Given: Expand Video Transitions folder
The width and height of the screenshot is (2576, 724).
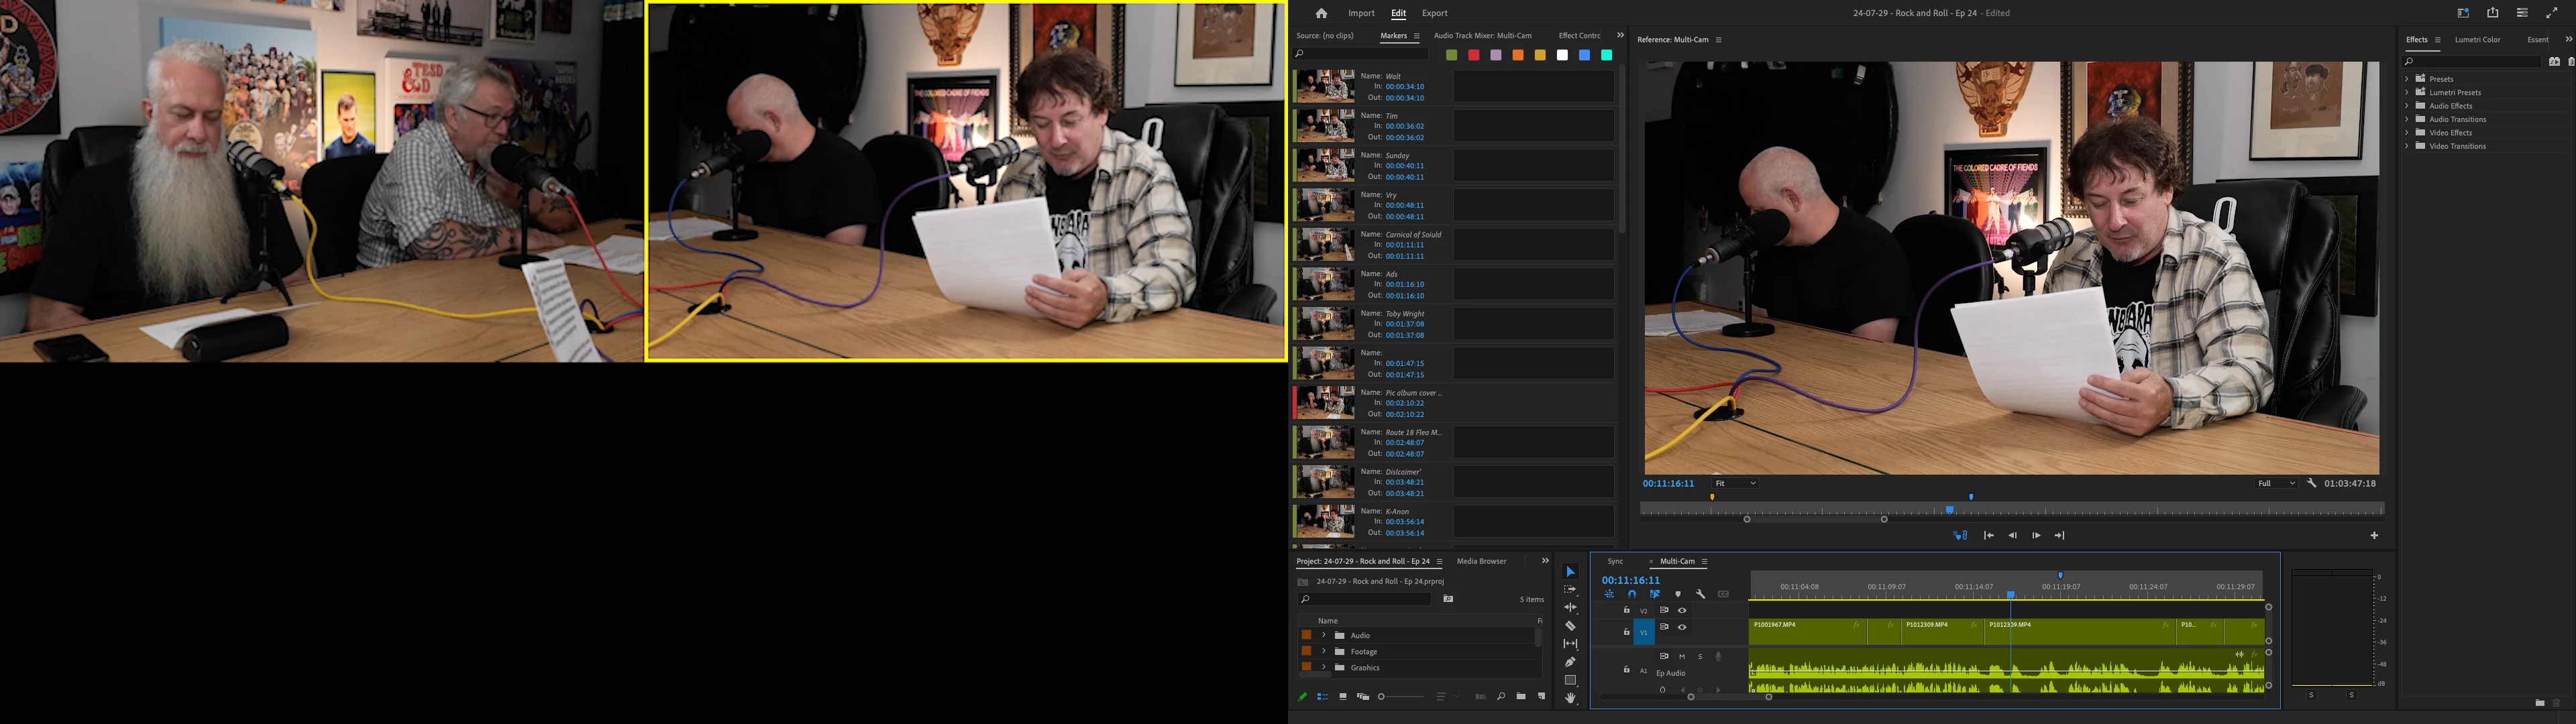Looking at the screenshot, I should [2407, 146].
